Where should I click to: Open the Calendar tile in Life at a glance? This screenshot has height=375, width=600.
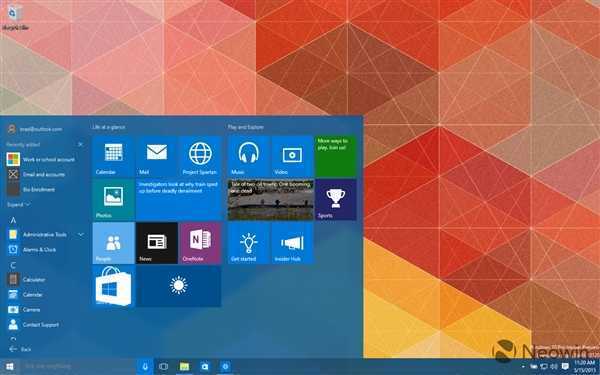tap(114, 157)
